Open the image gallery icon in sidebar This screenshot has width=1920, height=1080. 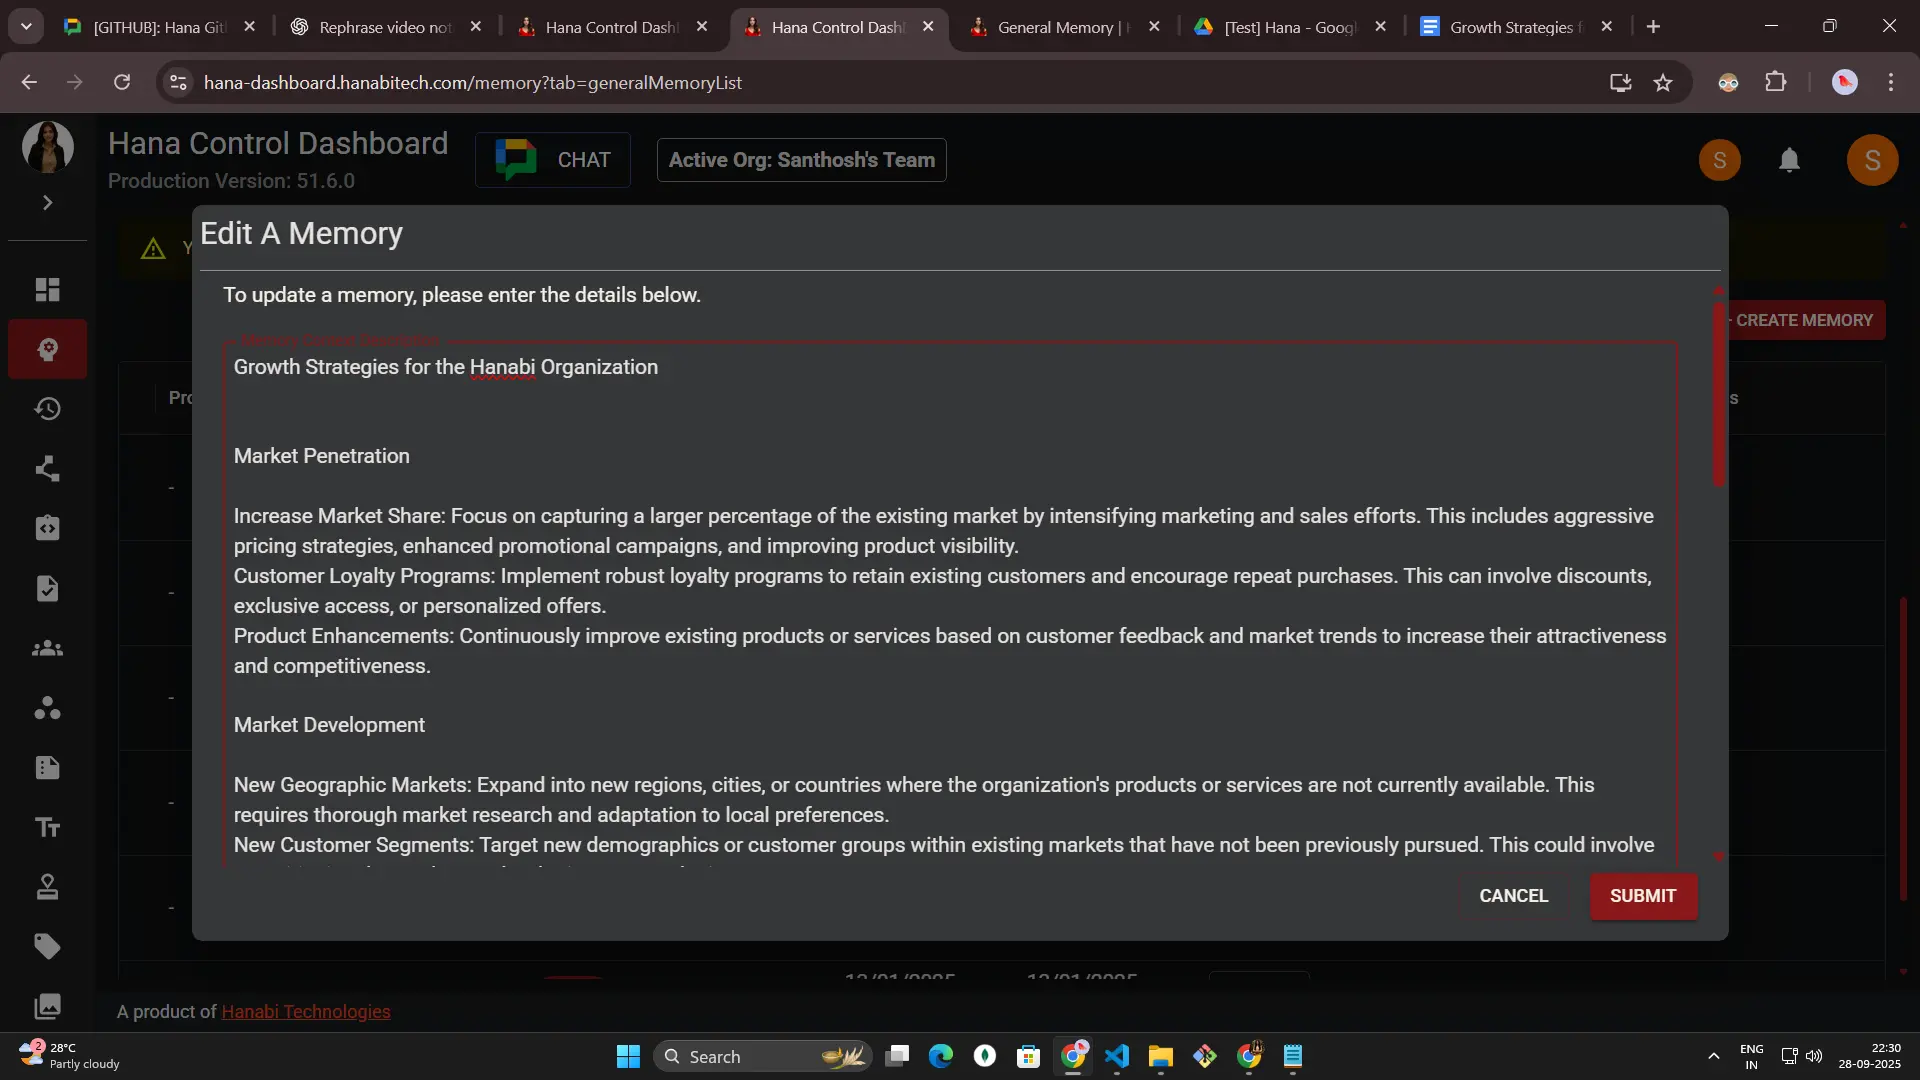coord(47,1006)
